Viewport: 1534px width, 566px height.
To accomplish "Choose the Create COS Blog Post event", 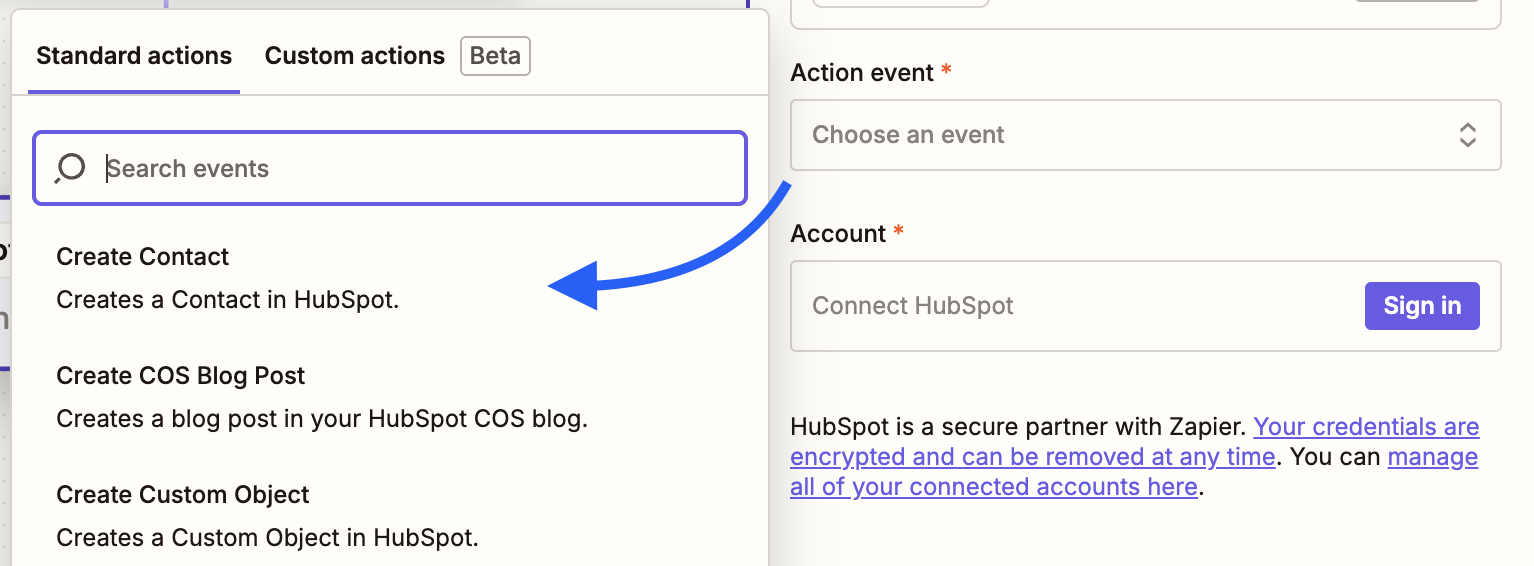I will click(181, 376).
